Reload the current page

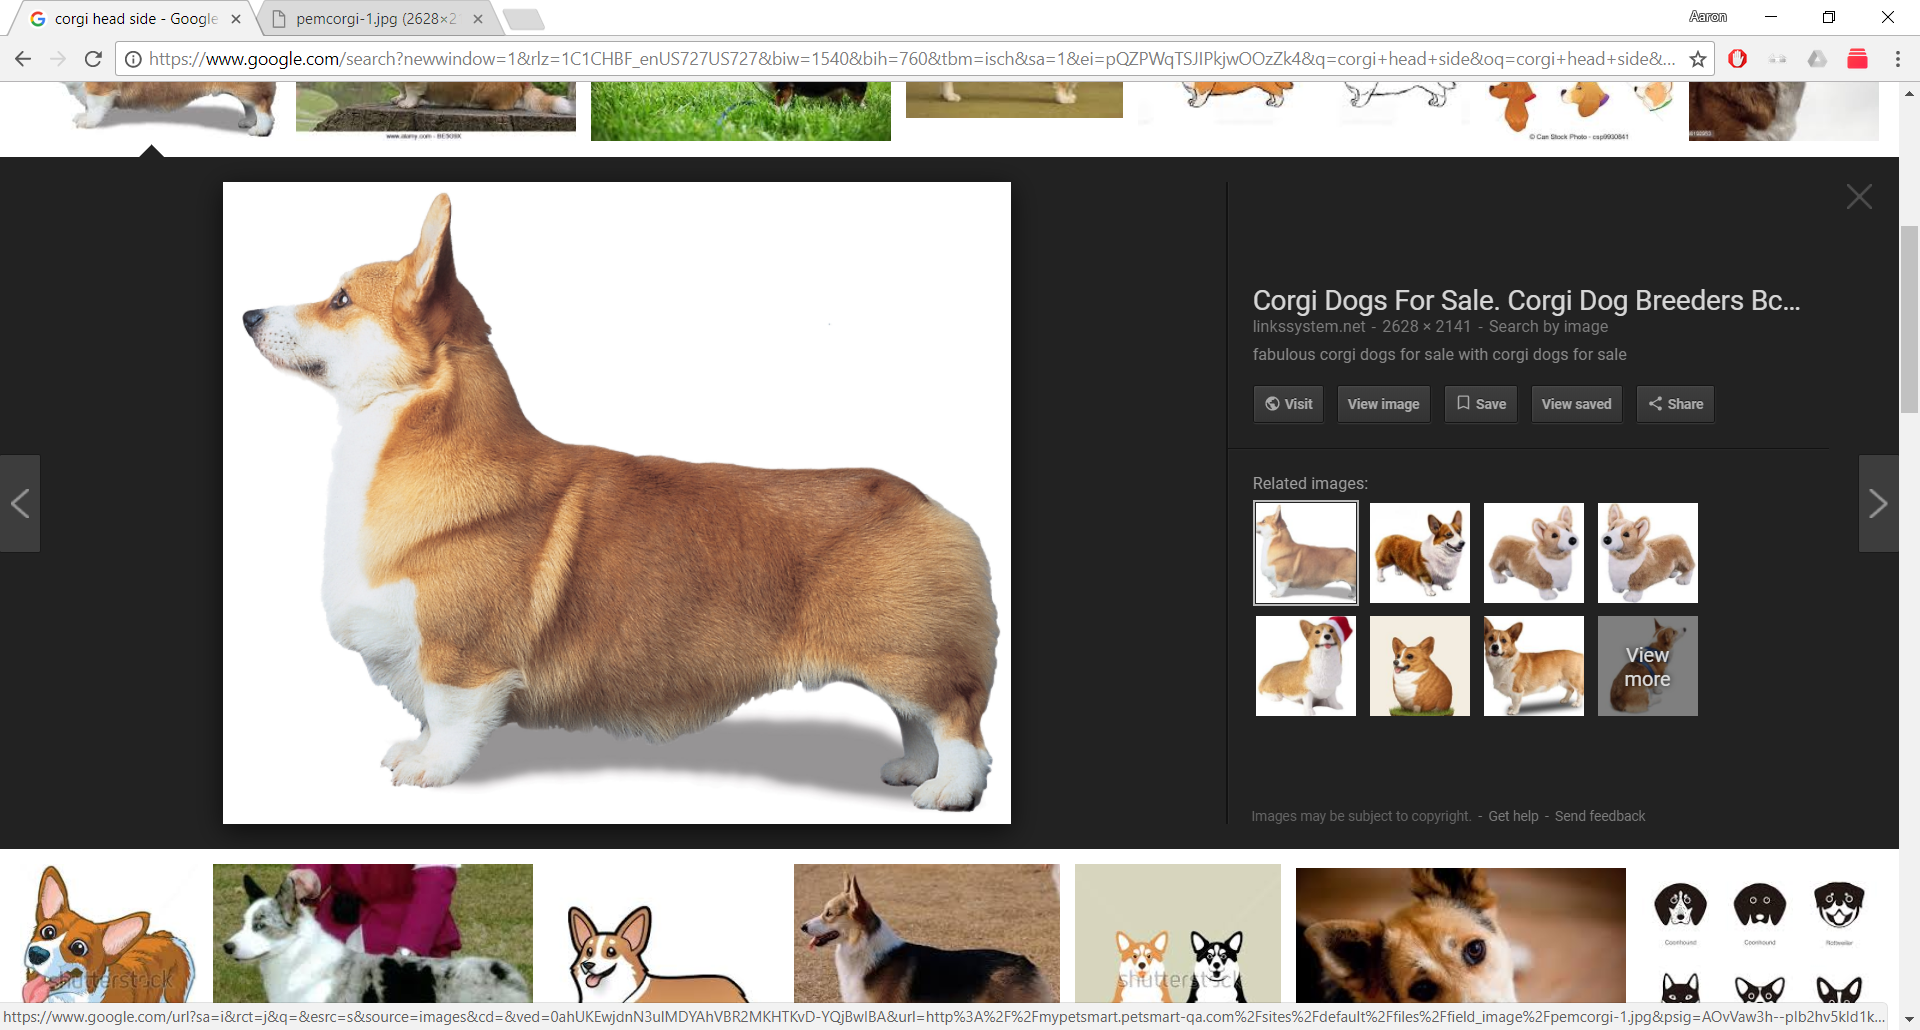(x=93, y=59)
